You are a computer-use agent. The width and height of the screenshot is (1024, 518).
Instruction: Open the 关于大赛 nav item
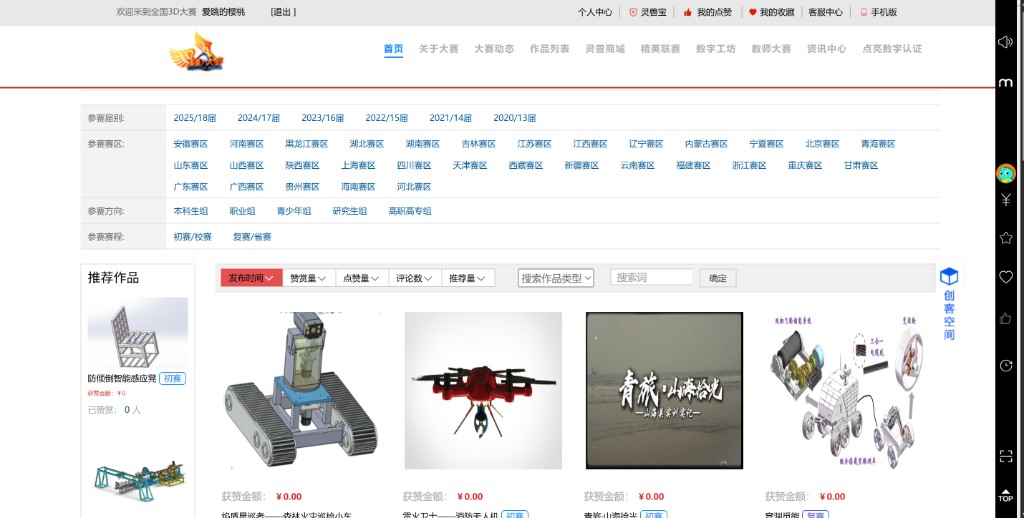438,48
